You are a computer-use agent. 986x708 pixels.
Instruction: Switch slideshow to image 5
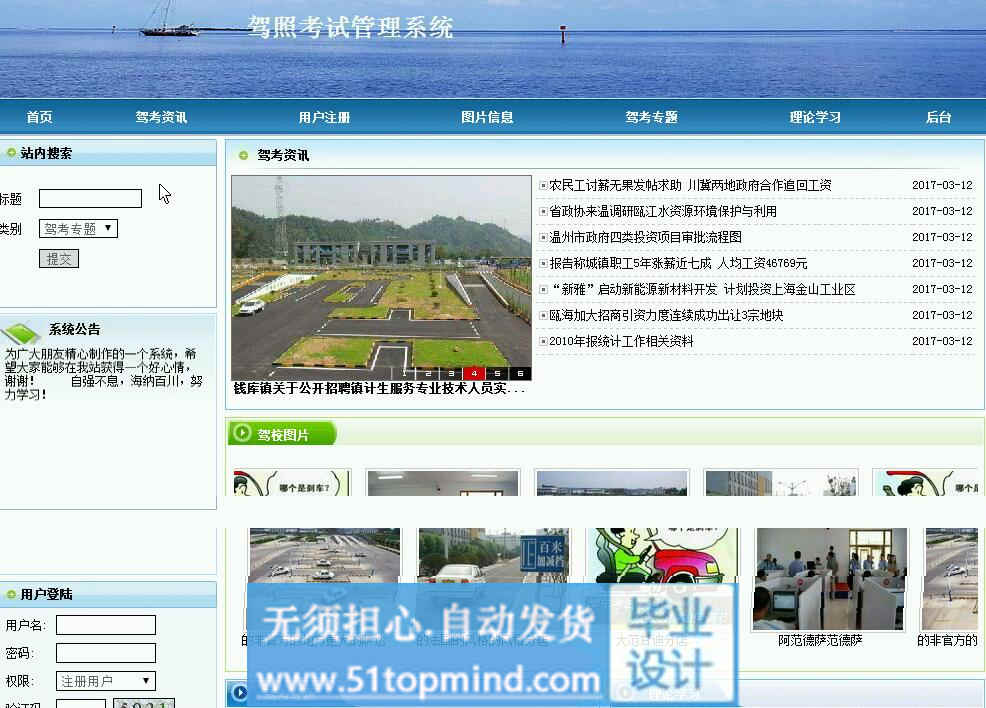pyautogui.click(x=497, y=373)
